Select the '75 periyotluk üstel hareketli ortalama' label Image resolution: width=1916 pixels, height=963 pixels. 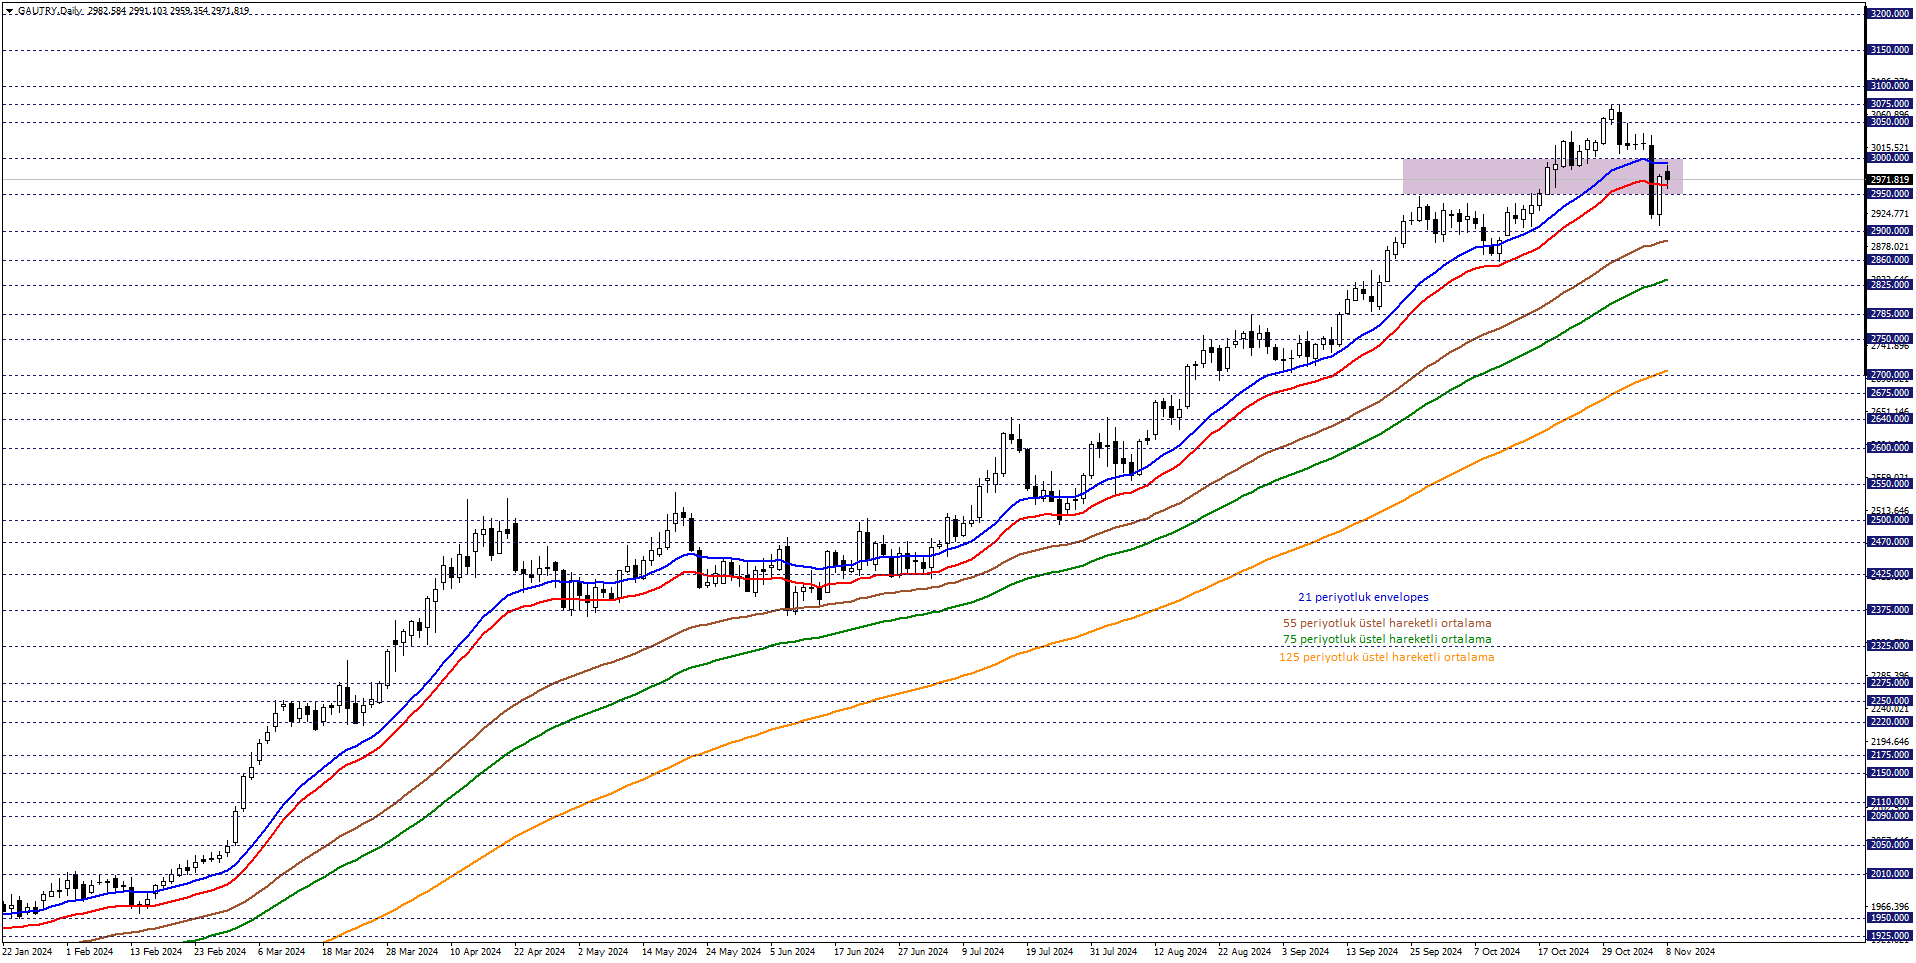pos(1387,639)
